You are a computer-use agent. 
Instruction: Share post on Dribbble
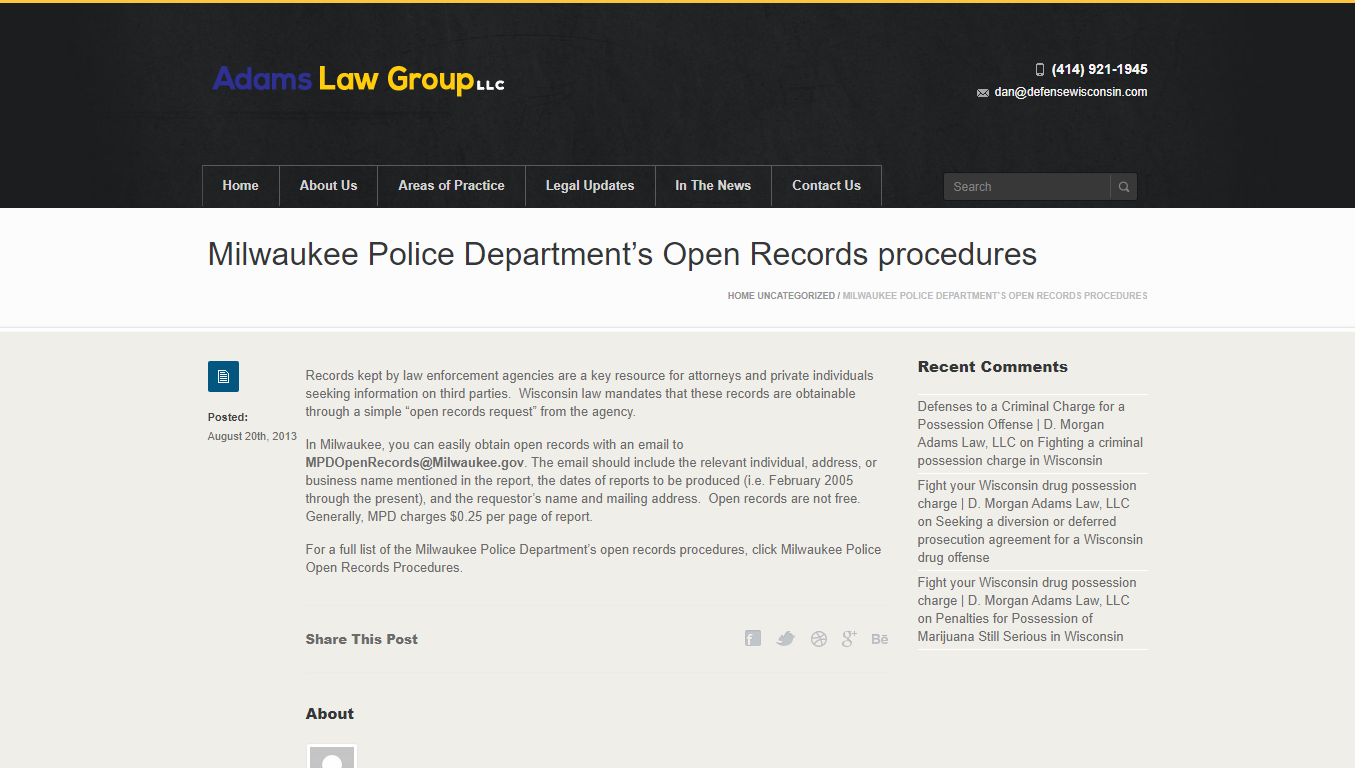point(819,639)
